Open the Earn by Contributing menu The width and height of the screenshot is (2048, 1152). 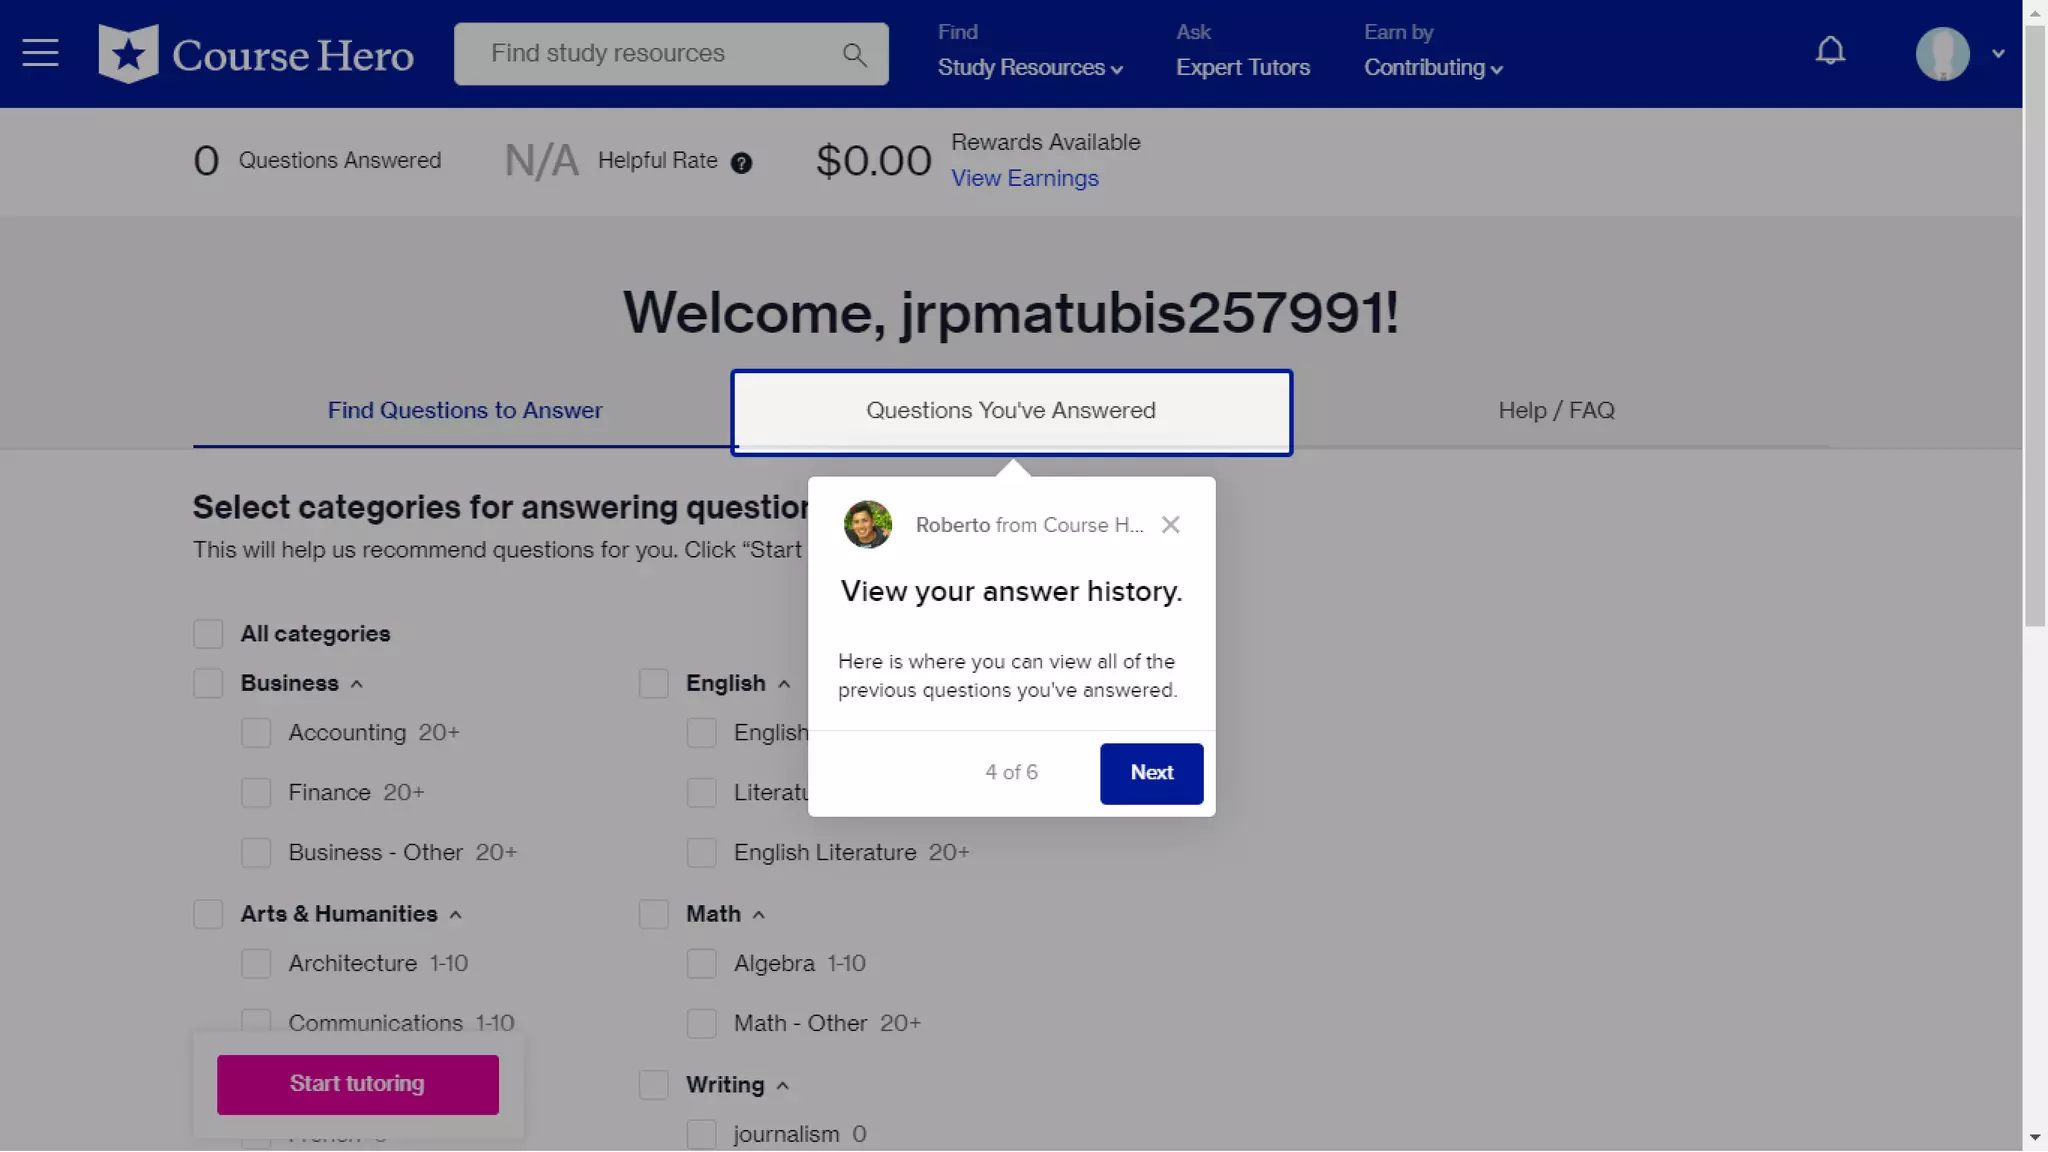tap(1432, 68)
